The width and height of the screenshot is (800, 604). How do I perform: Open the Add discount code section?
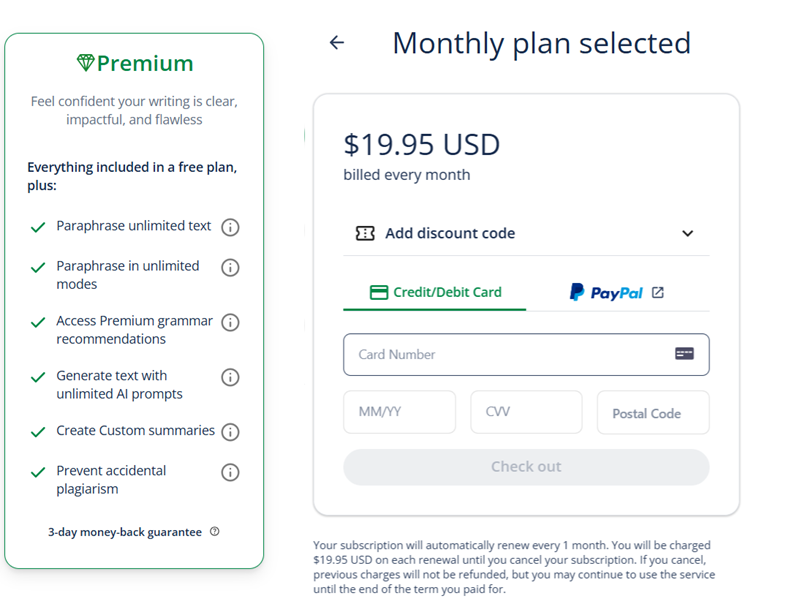pos(450,233)
